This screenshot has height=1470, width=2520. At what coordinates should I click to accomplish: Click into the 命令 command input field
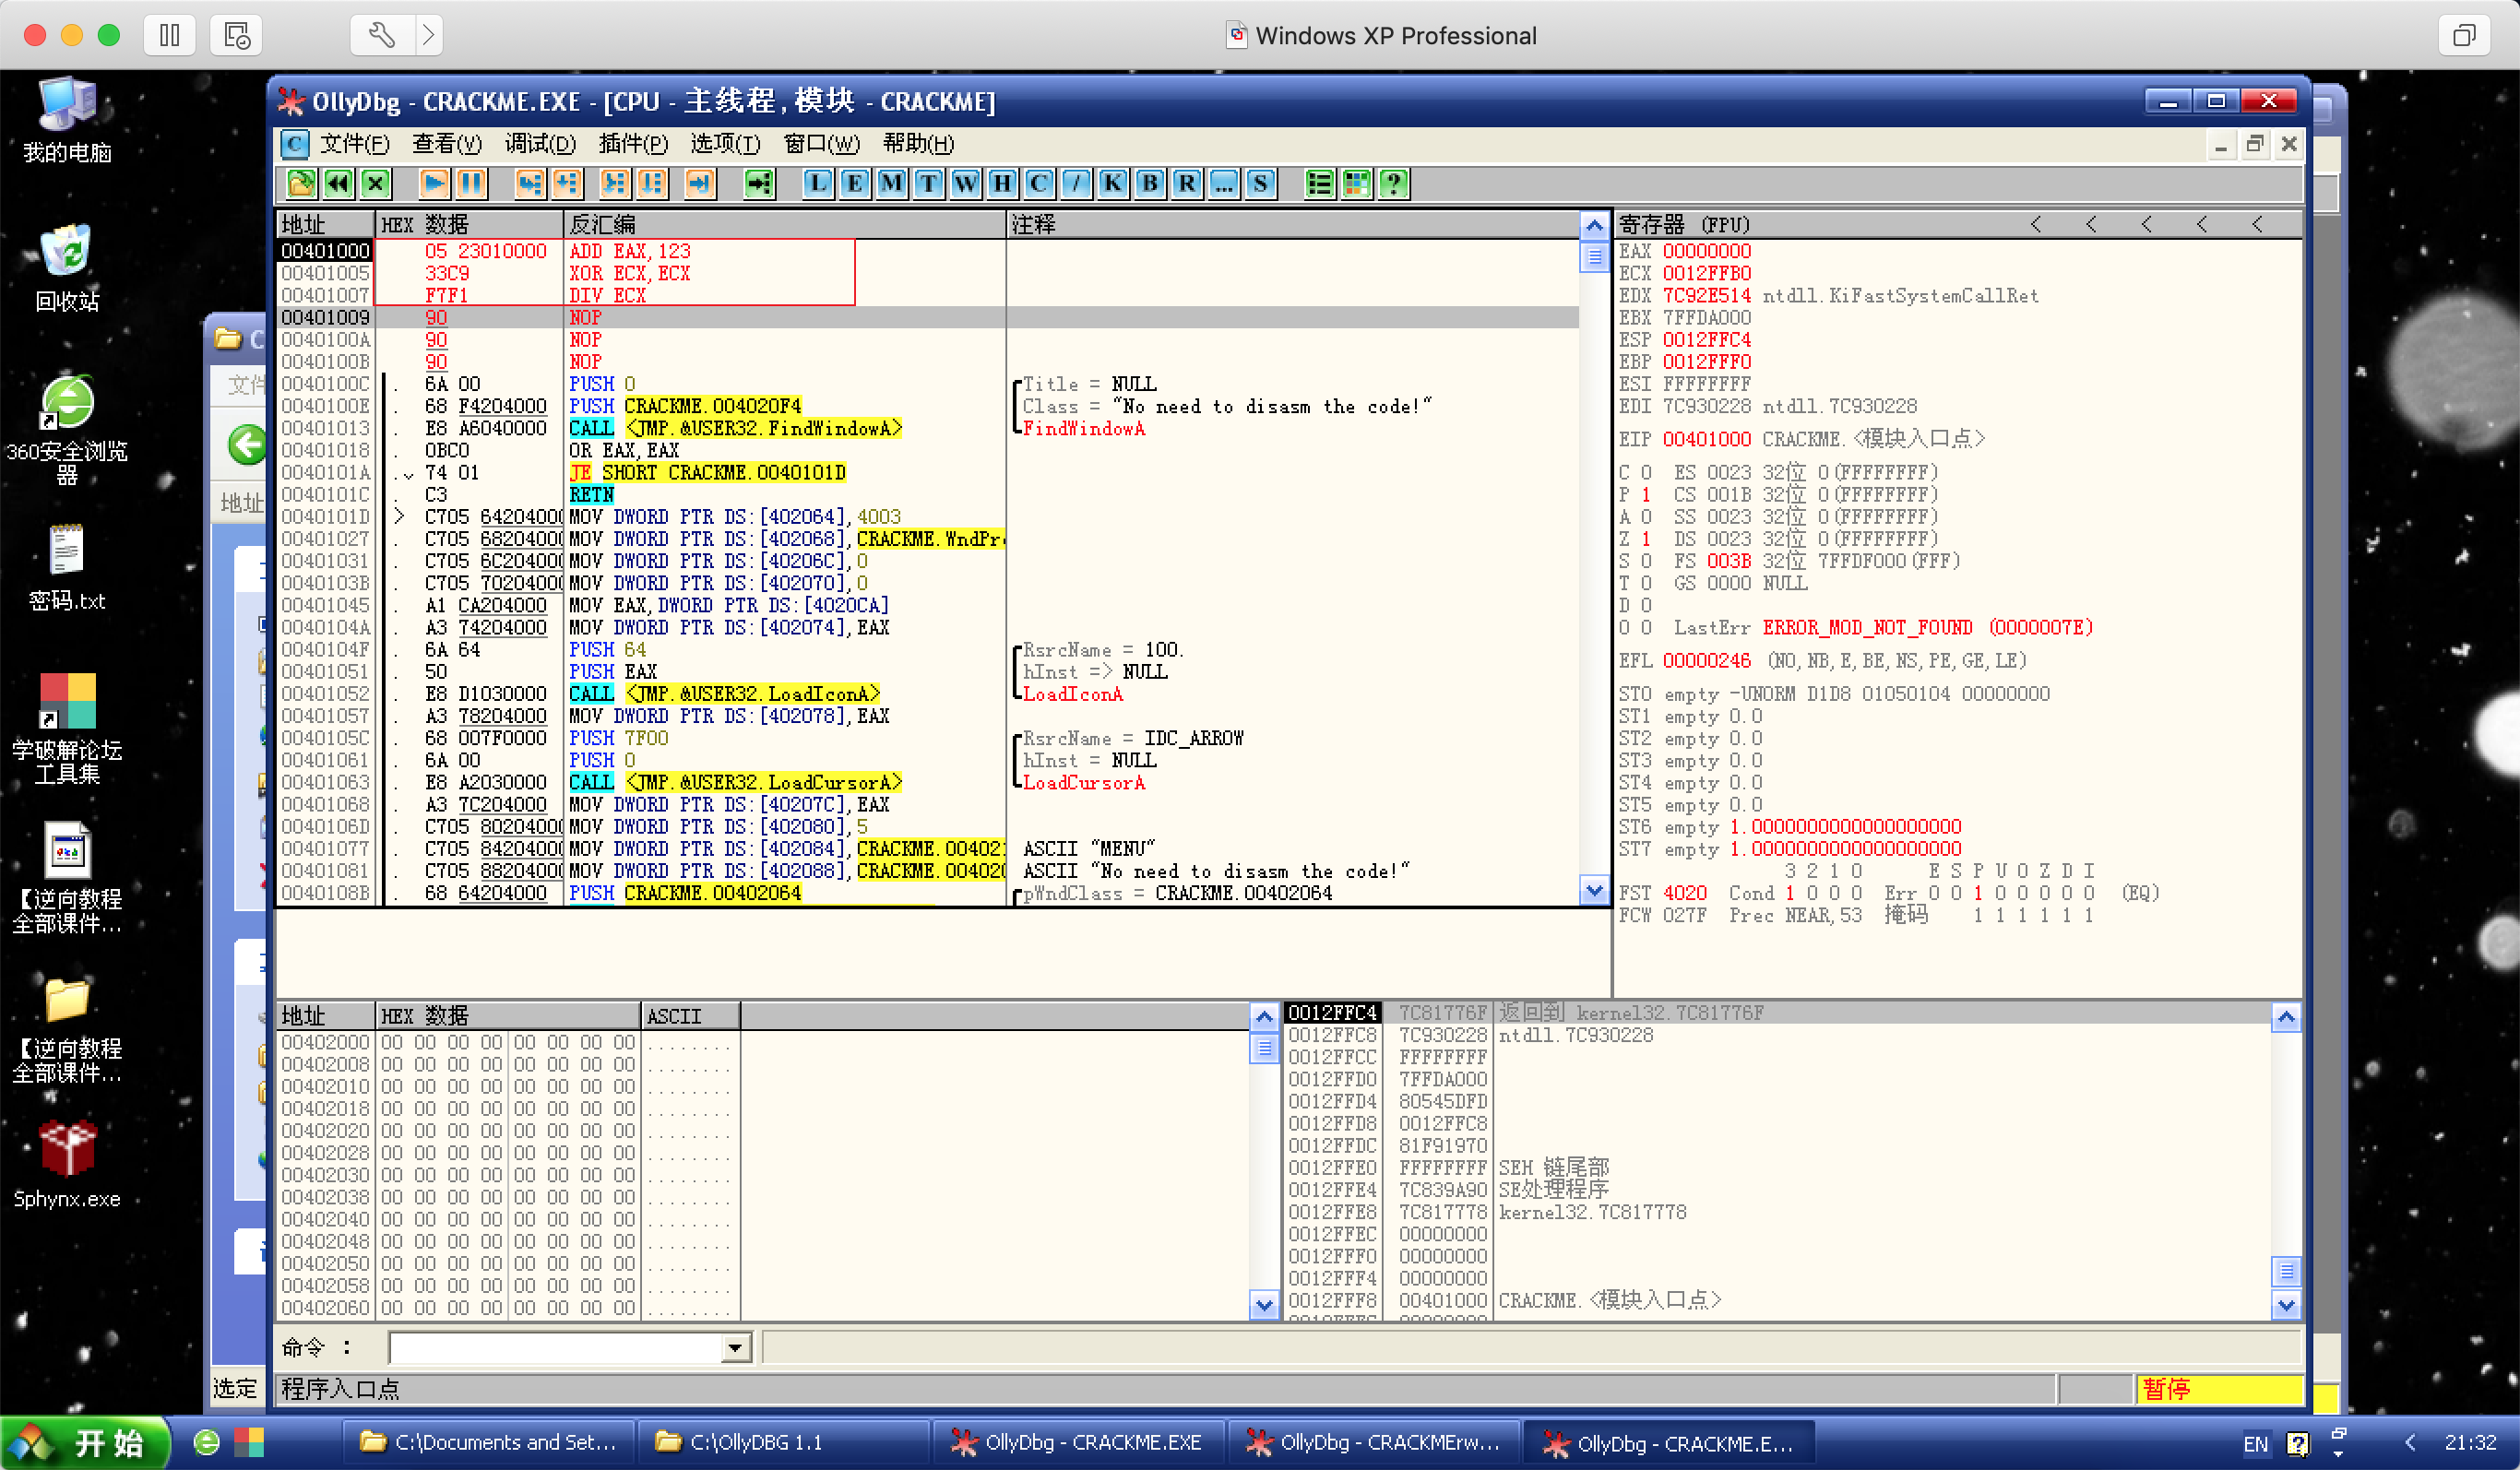point(555,1348)
